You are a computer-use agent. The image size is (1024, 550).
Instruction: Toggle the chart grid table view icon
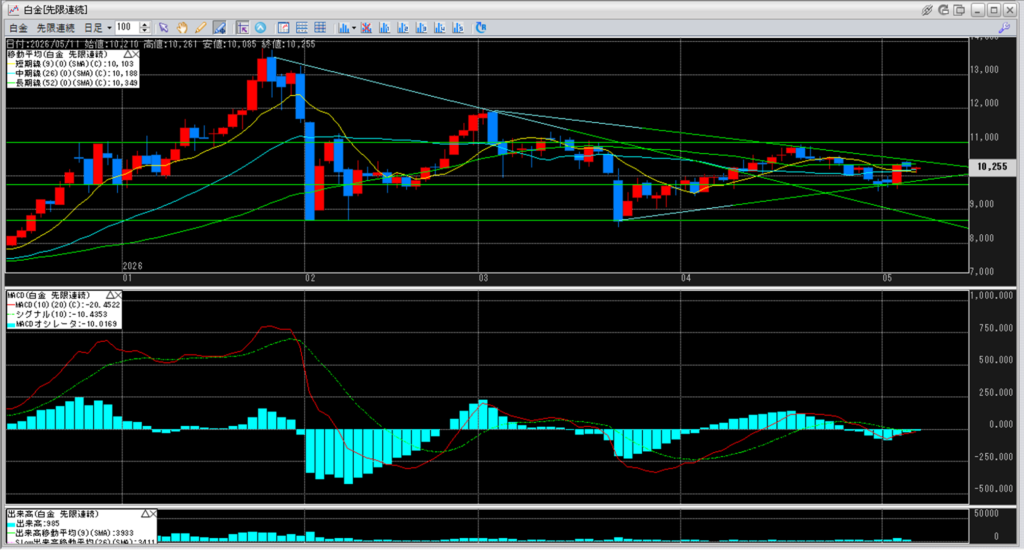[320, 27]
